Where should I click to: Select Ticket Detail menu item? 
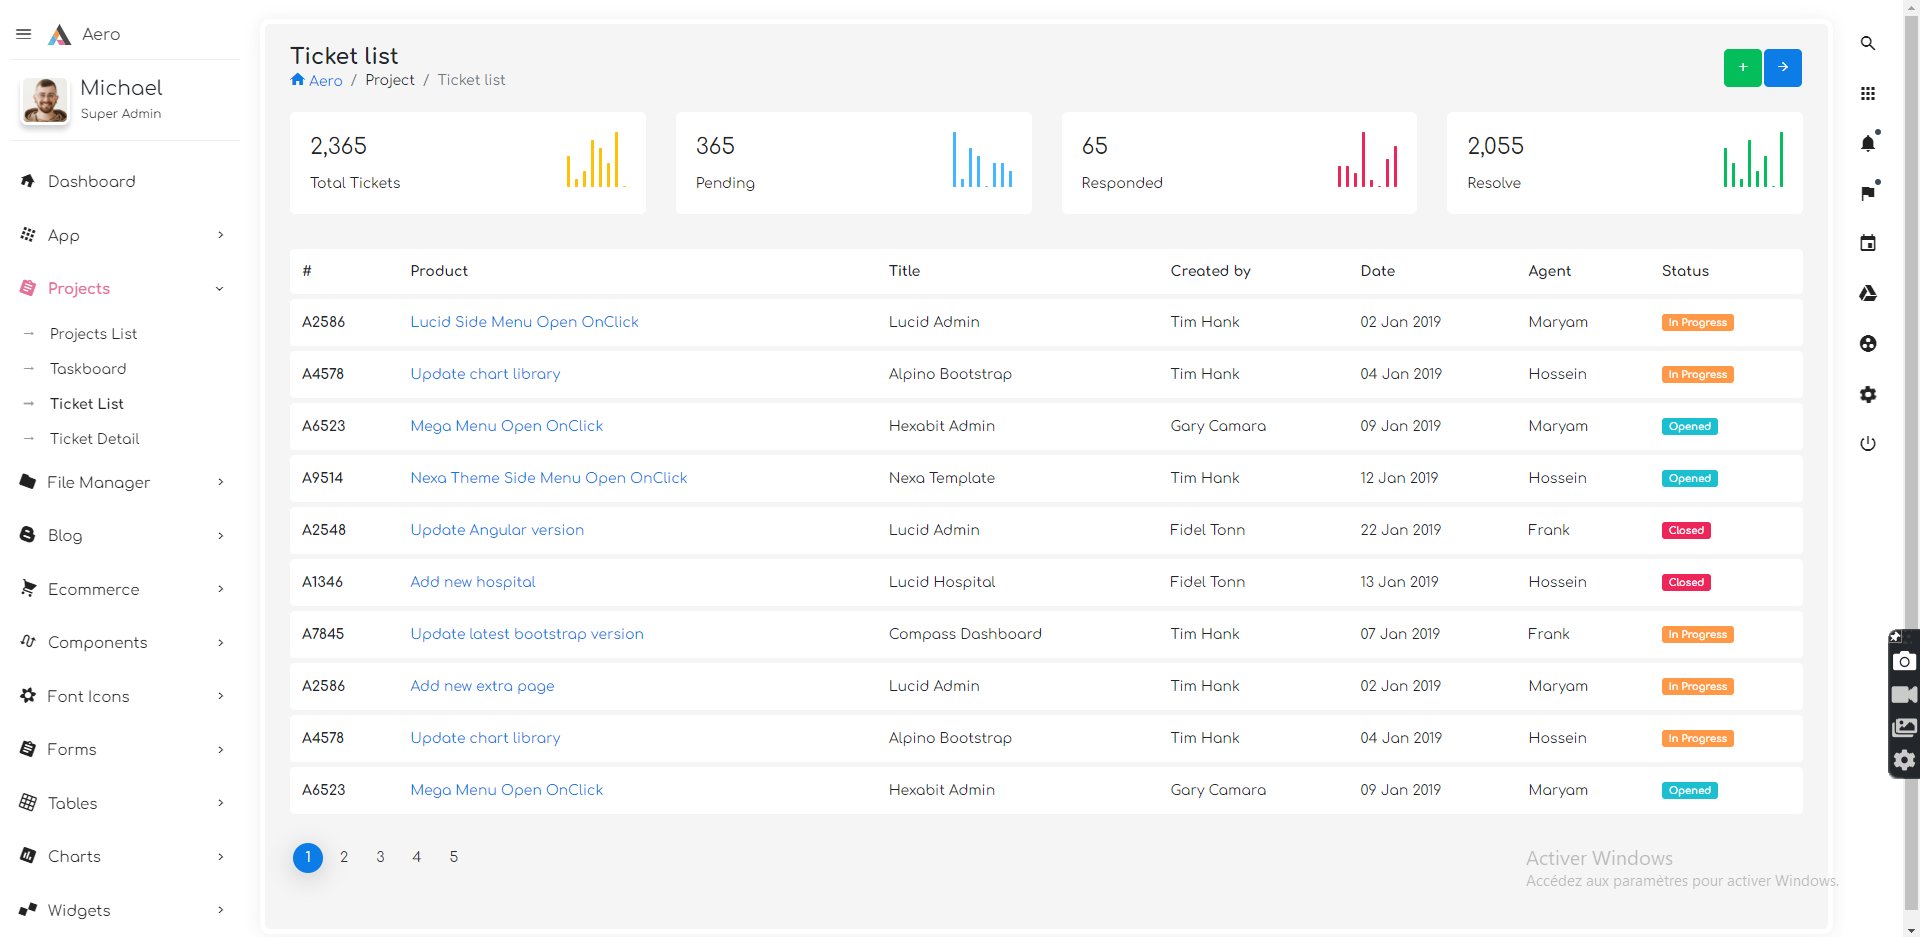[95, 439]
